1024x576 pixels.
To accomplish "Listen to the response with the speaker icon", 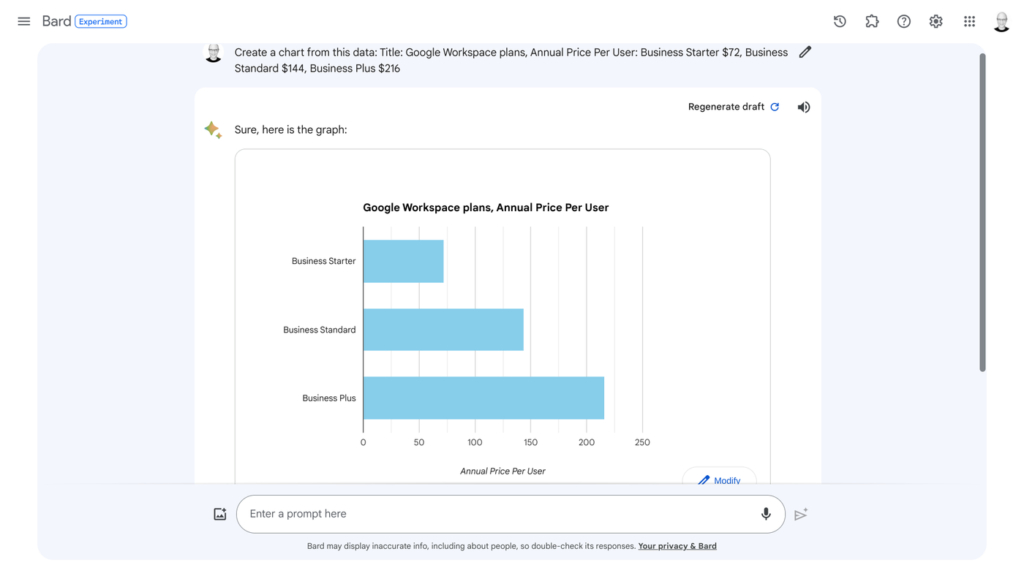I will [x=803, y=106].
